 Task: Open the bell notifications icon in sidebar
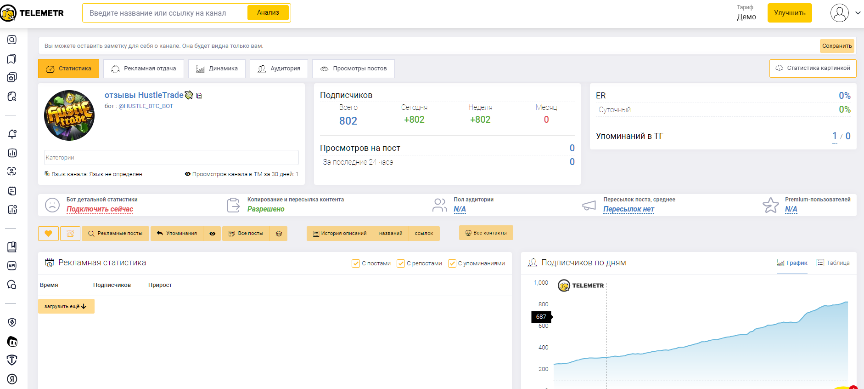pyautogui.click(x=12, y=133)
